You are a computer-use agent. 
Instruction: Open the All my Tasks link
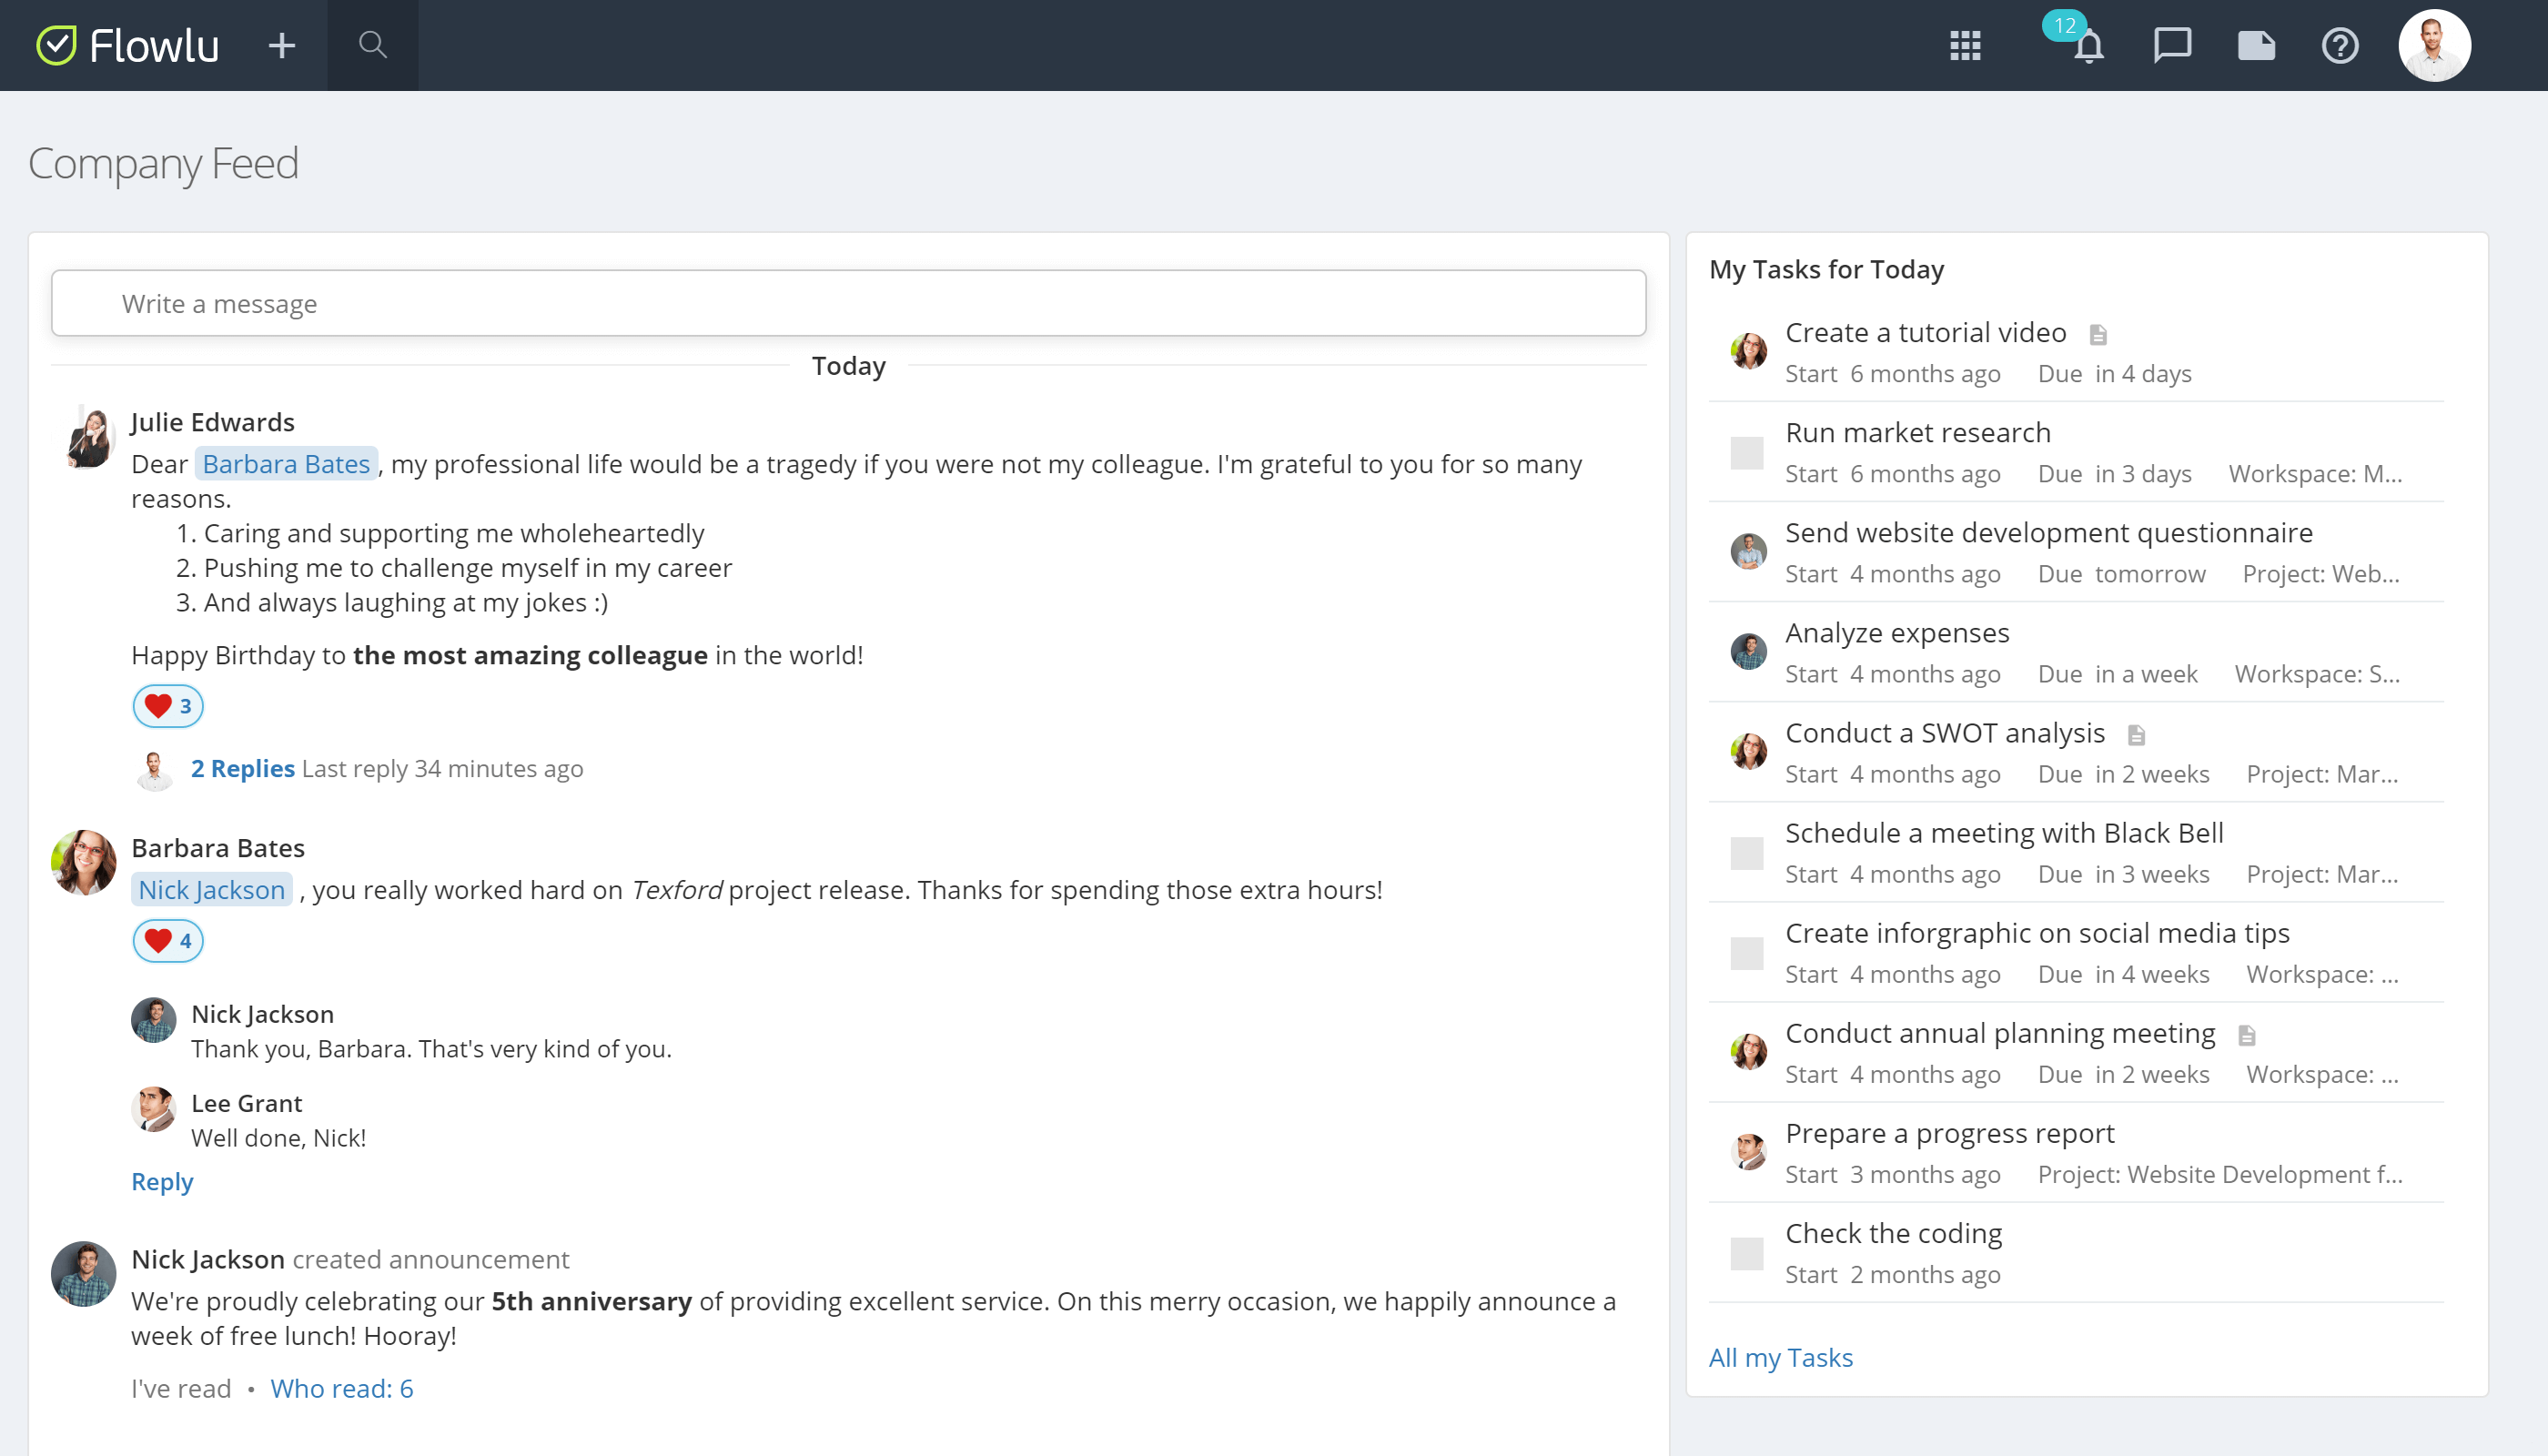pos(1780,1357)
